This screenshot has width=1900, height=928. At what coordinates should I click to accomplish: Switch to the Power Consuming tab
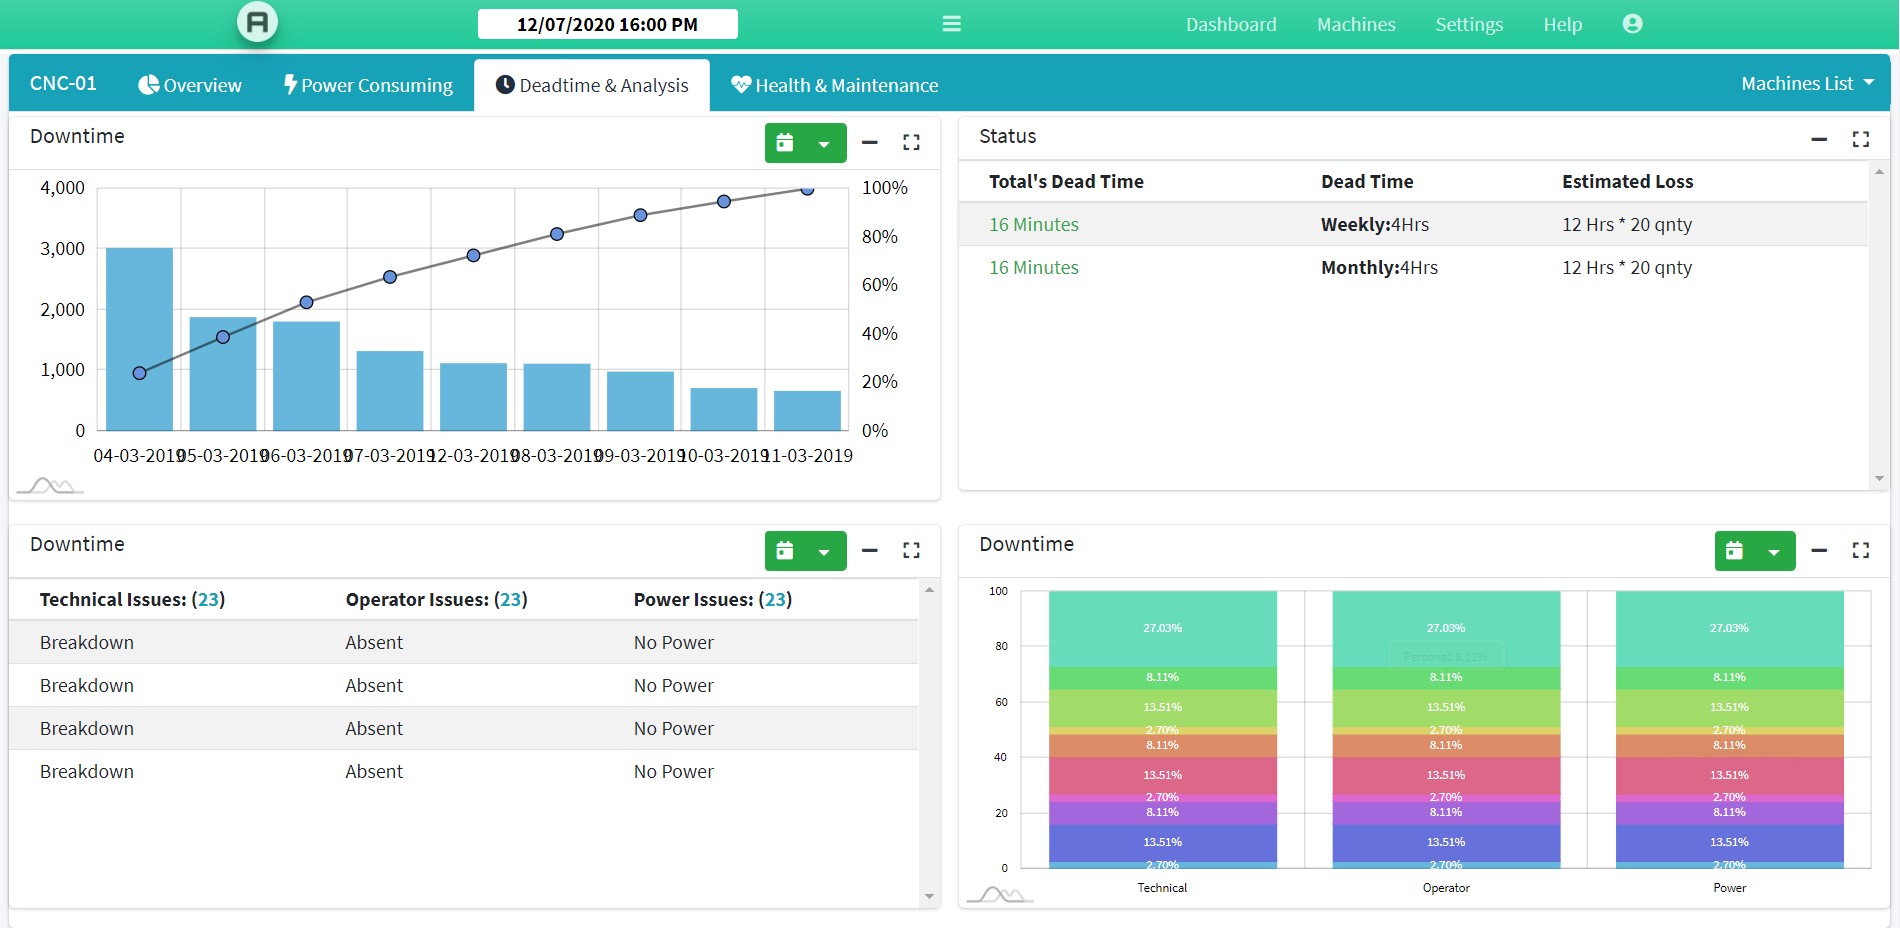coord(368,85)
